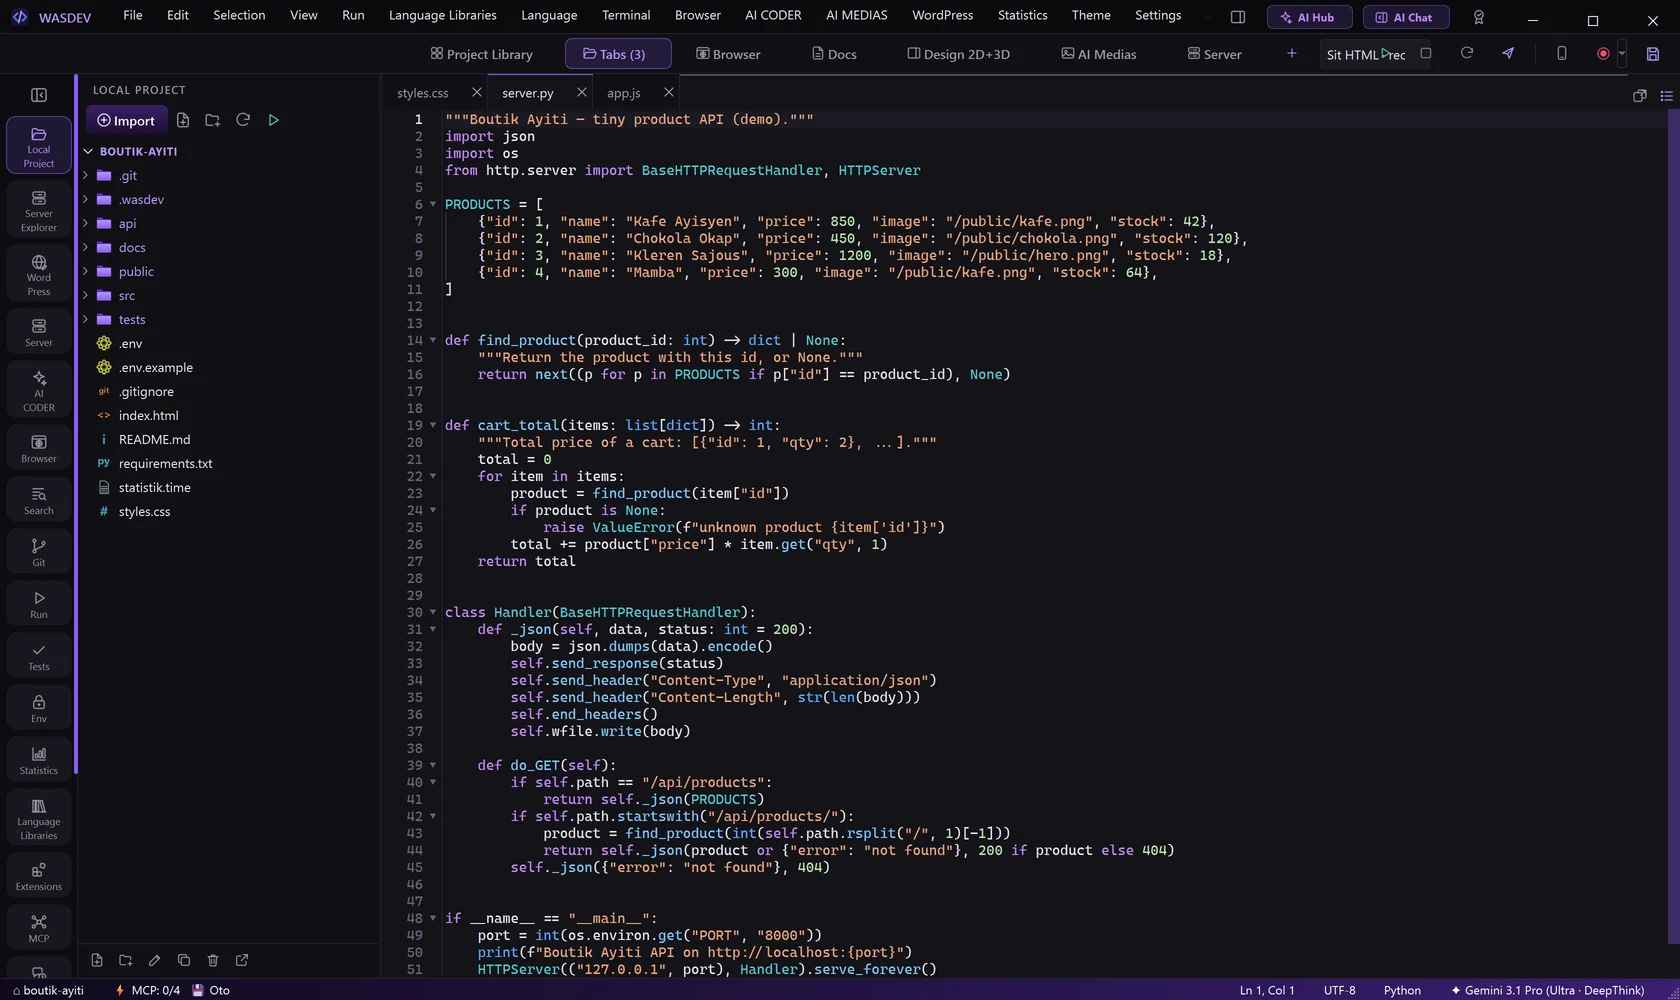Switch to the styles.css editor tab
Image resolution: width=1680 pixels, height=1000 pixels.
[x=422, y=93]
